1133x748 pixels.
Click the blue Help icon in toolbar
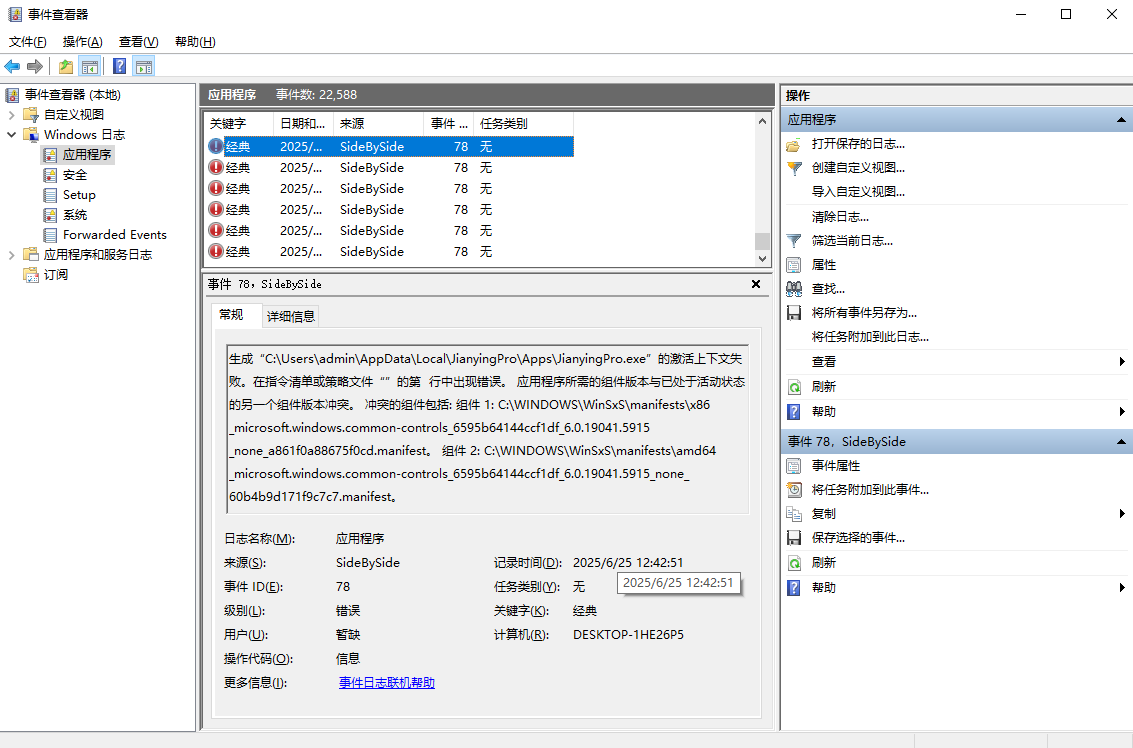[119, 67]
